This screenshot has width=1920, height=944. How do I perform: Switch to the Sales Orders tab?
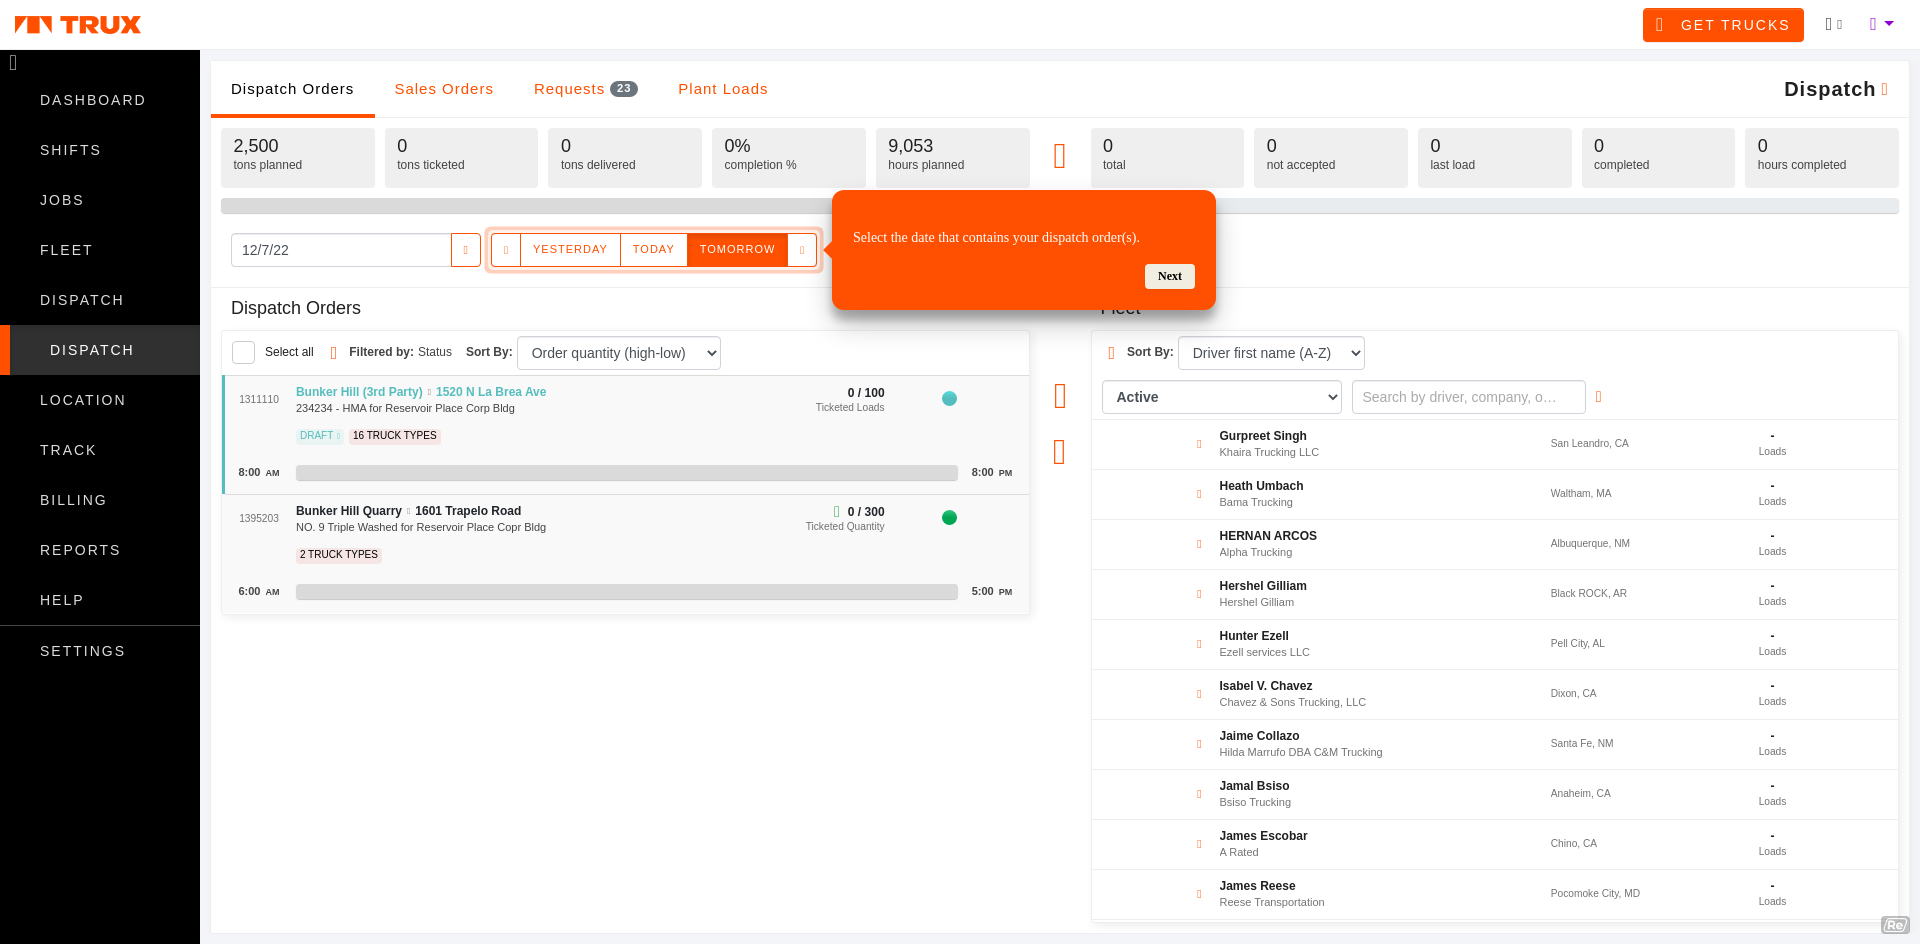[444, 89]
